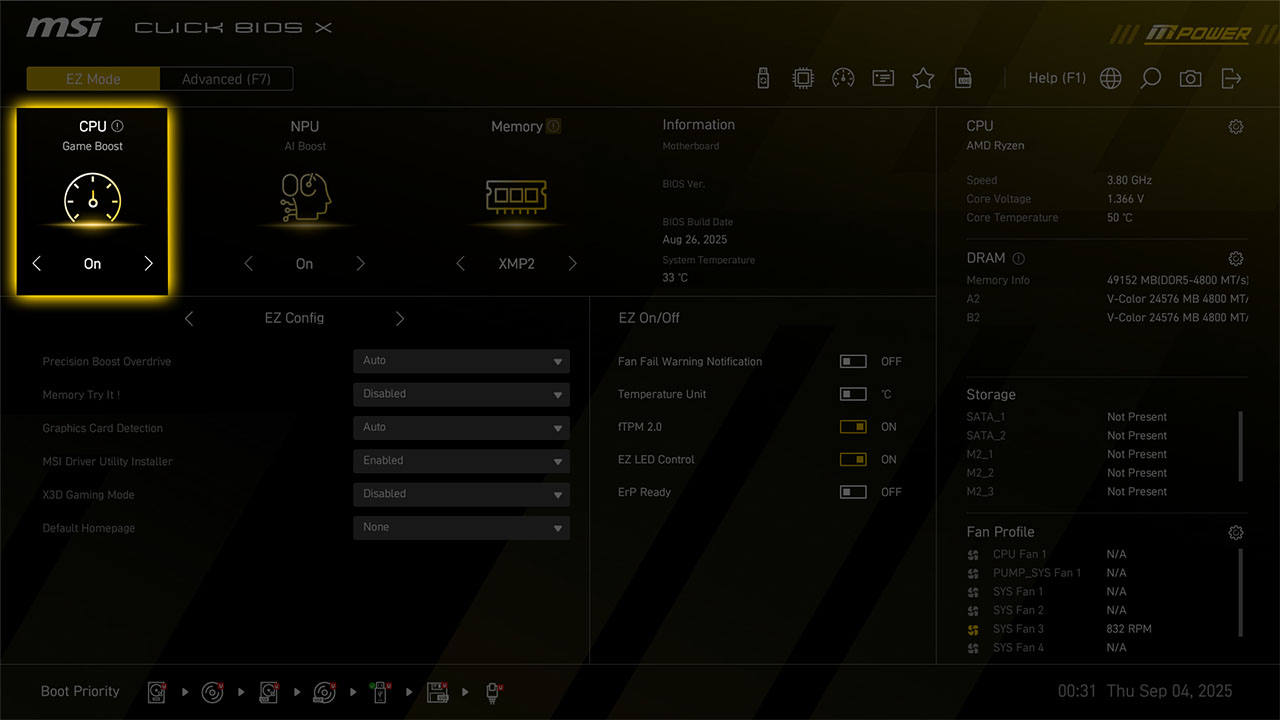The width and height of the screenshot is (1280, 720).
Task: Open Favorites via the star icon
Action: [923, 78]
